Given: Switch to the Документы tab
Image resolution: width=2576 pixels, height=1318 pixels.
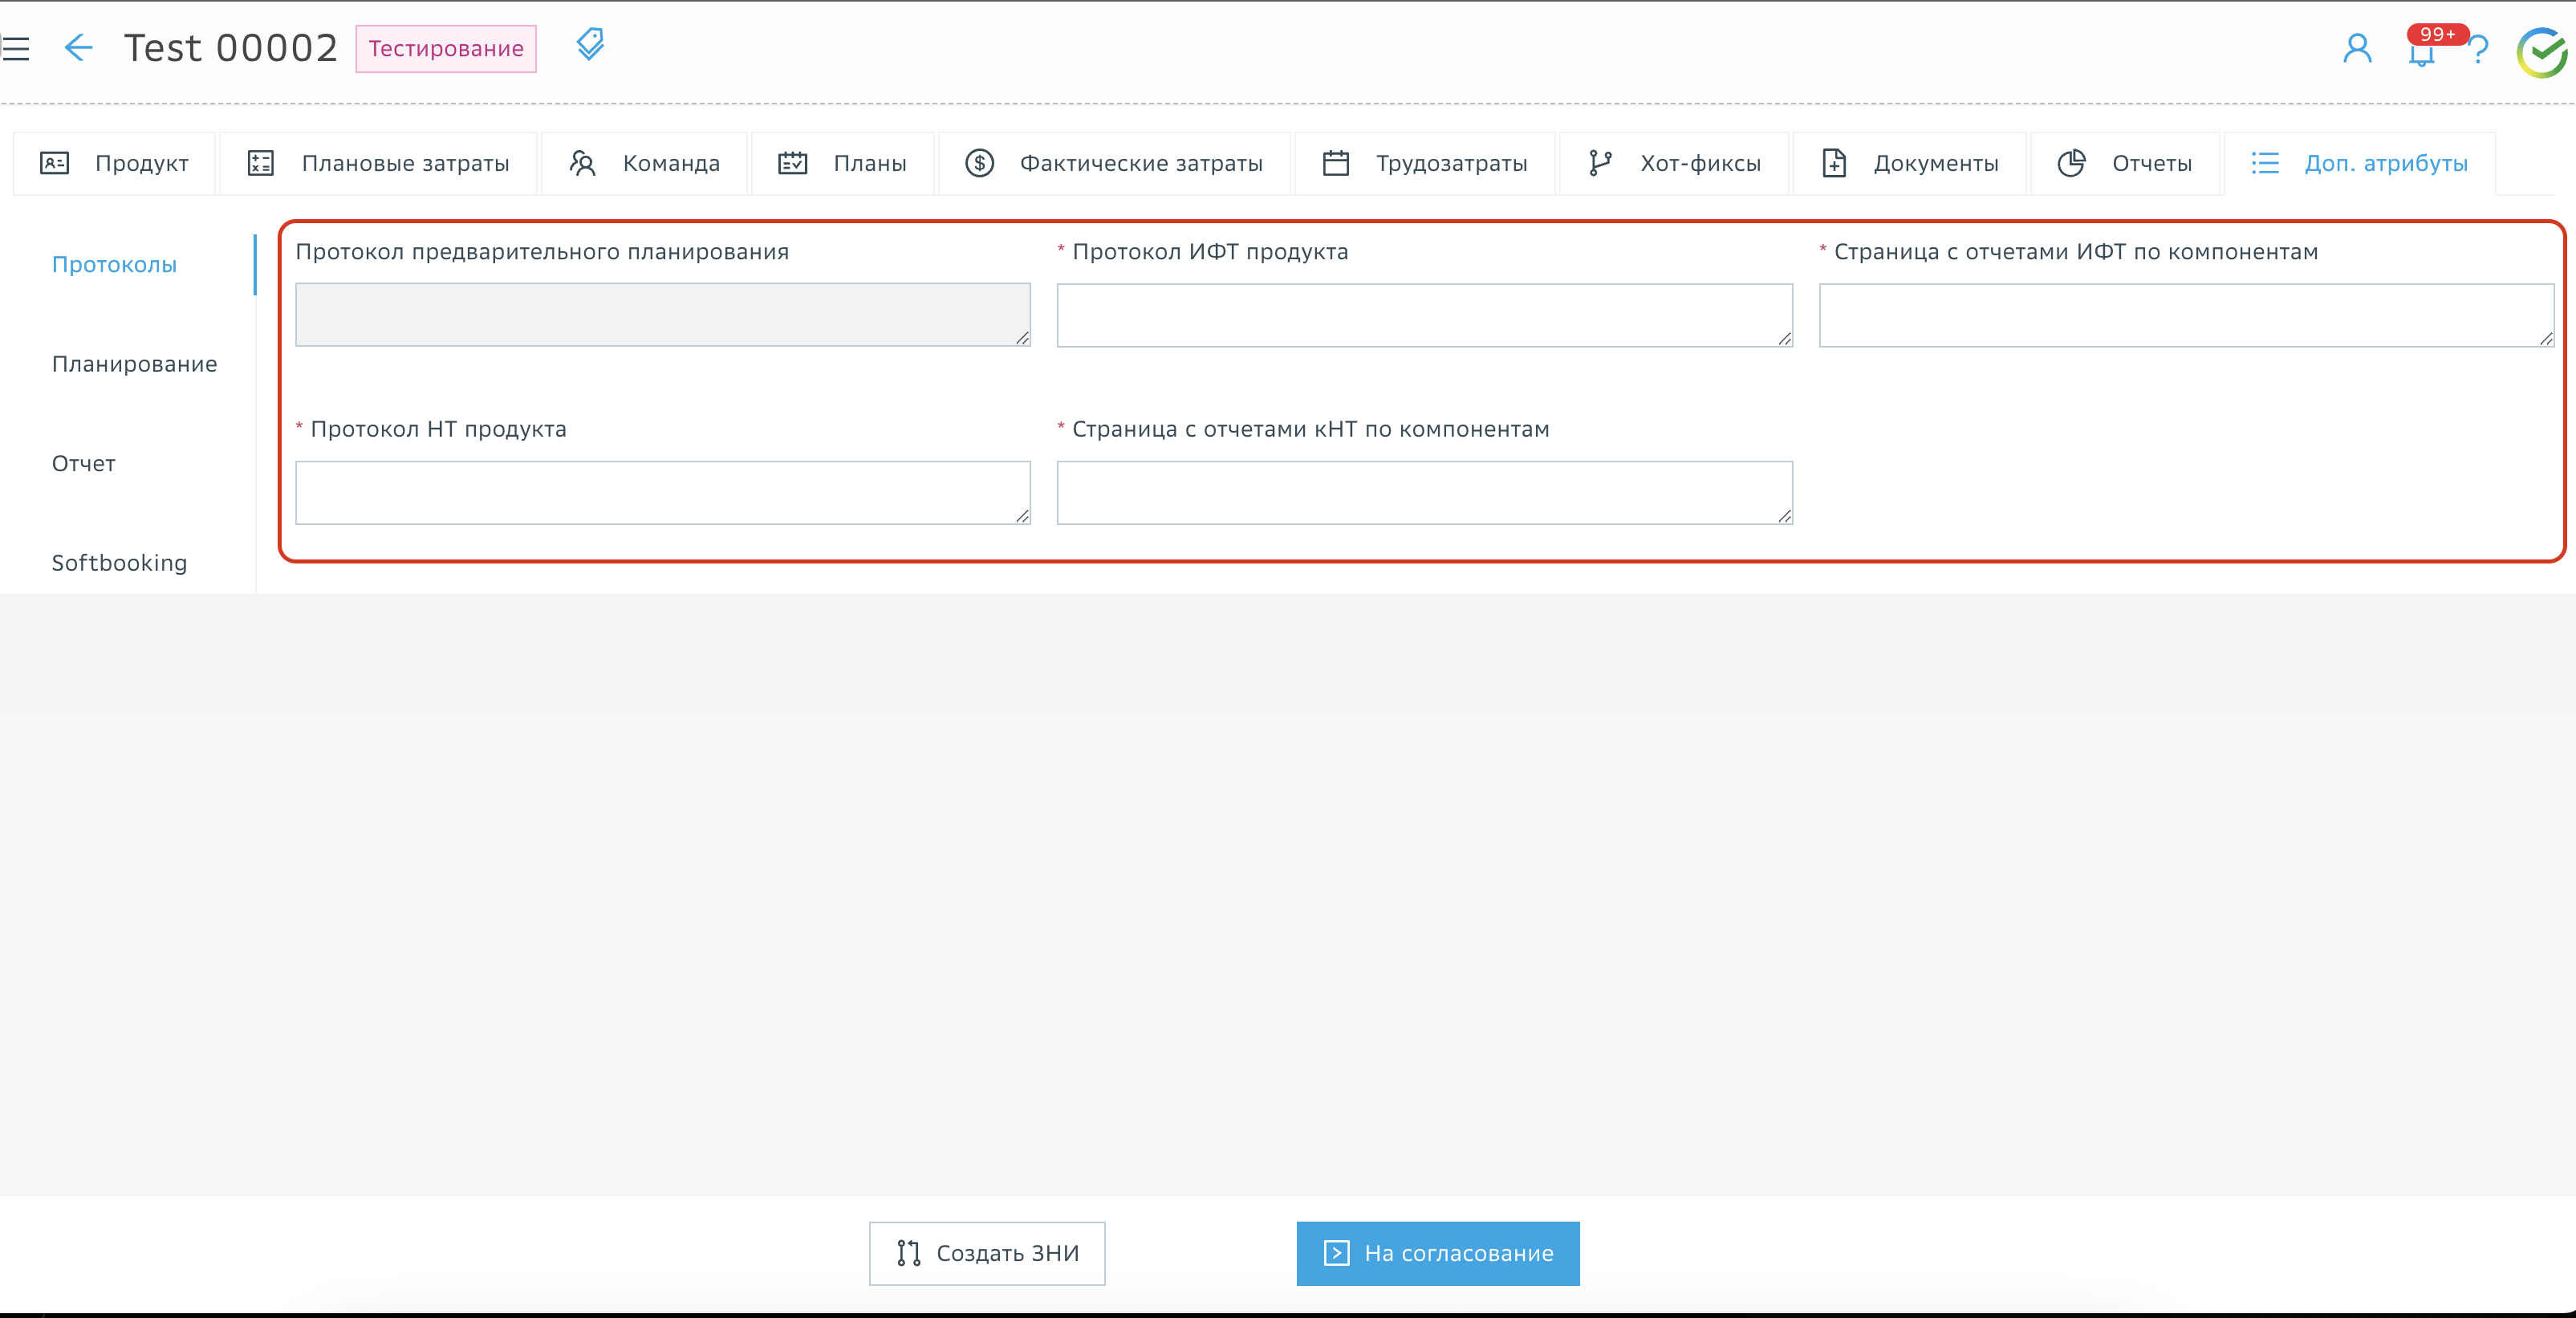Looking at the screenshot, I should pyautogui.click(x=1910, y=163).
